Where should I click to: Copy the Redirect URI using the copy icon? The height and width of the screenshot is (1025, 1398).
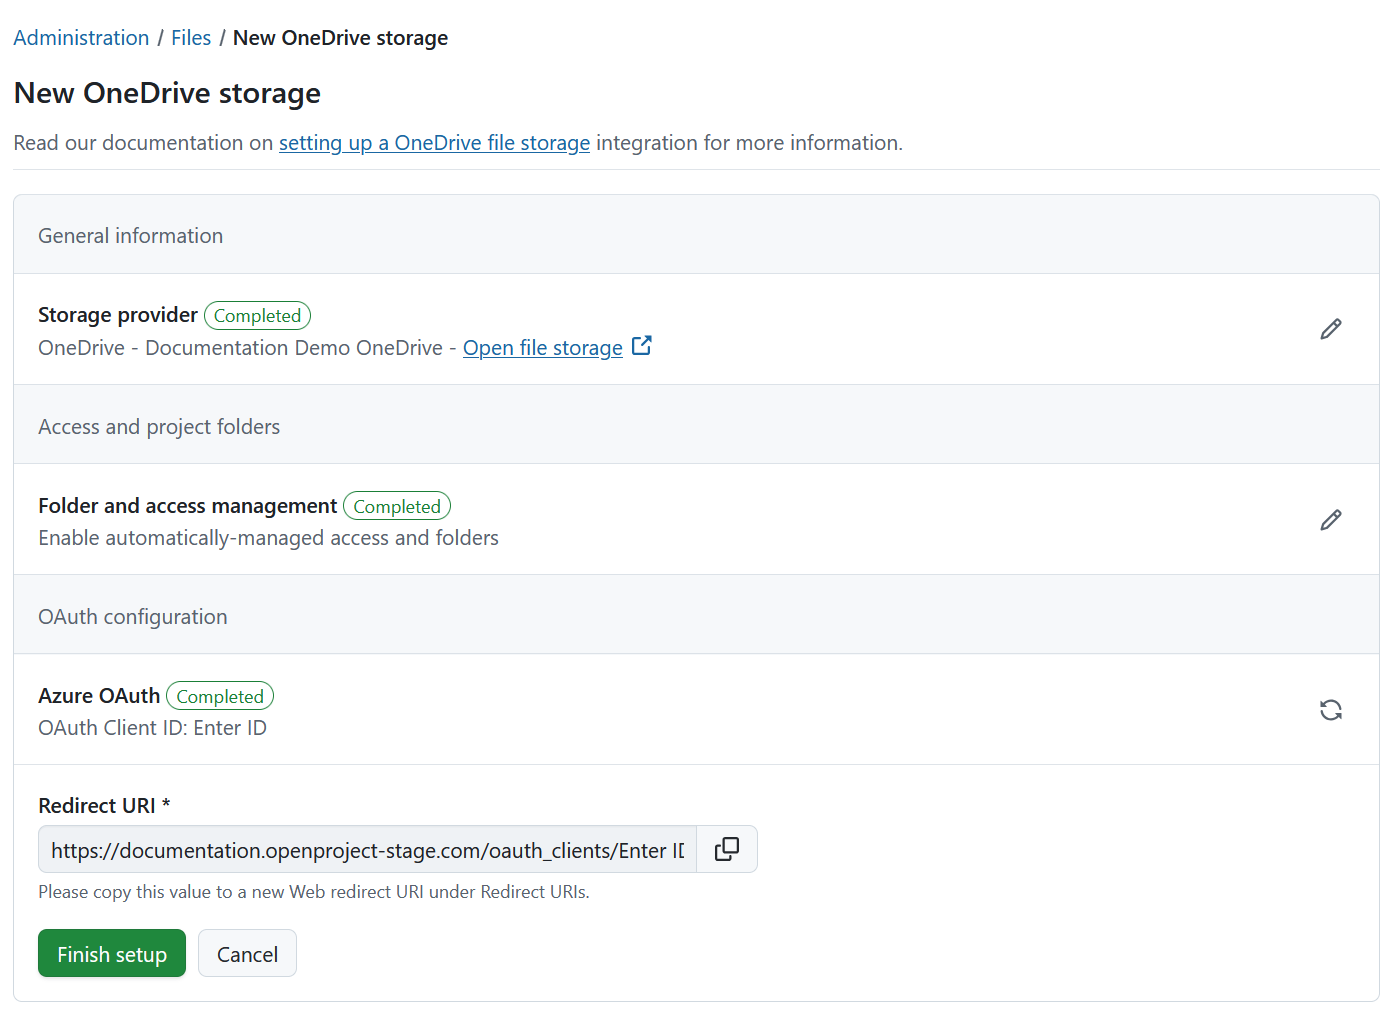726,848
